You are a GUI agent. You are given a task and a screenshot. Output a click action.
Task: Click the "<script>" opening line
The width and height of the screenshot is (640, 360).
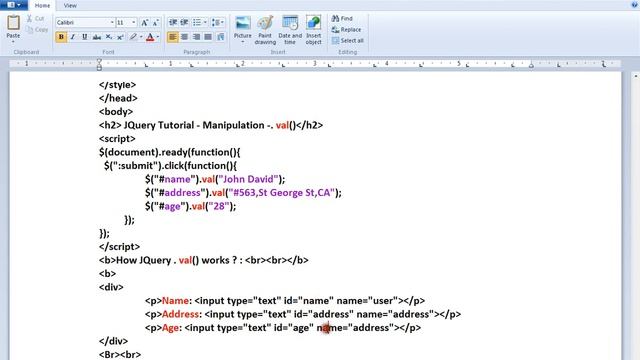point(117,139)
